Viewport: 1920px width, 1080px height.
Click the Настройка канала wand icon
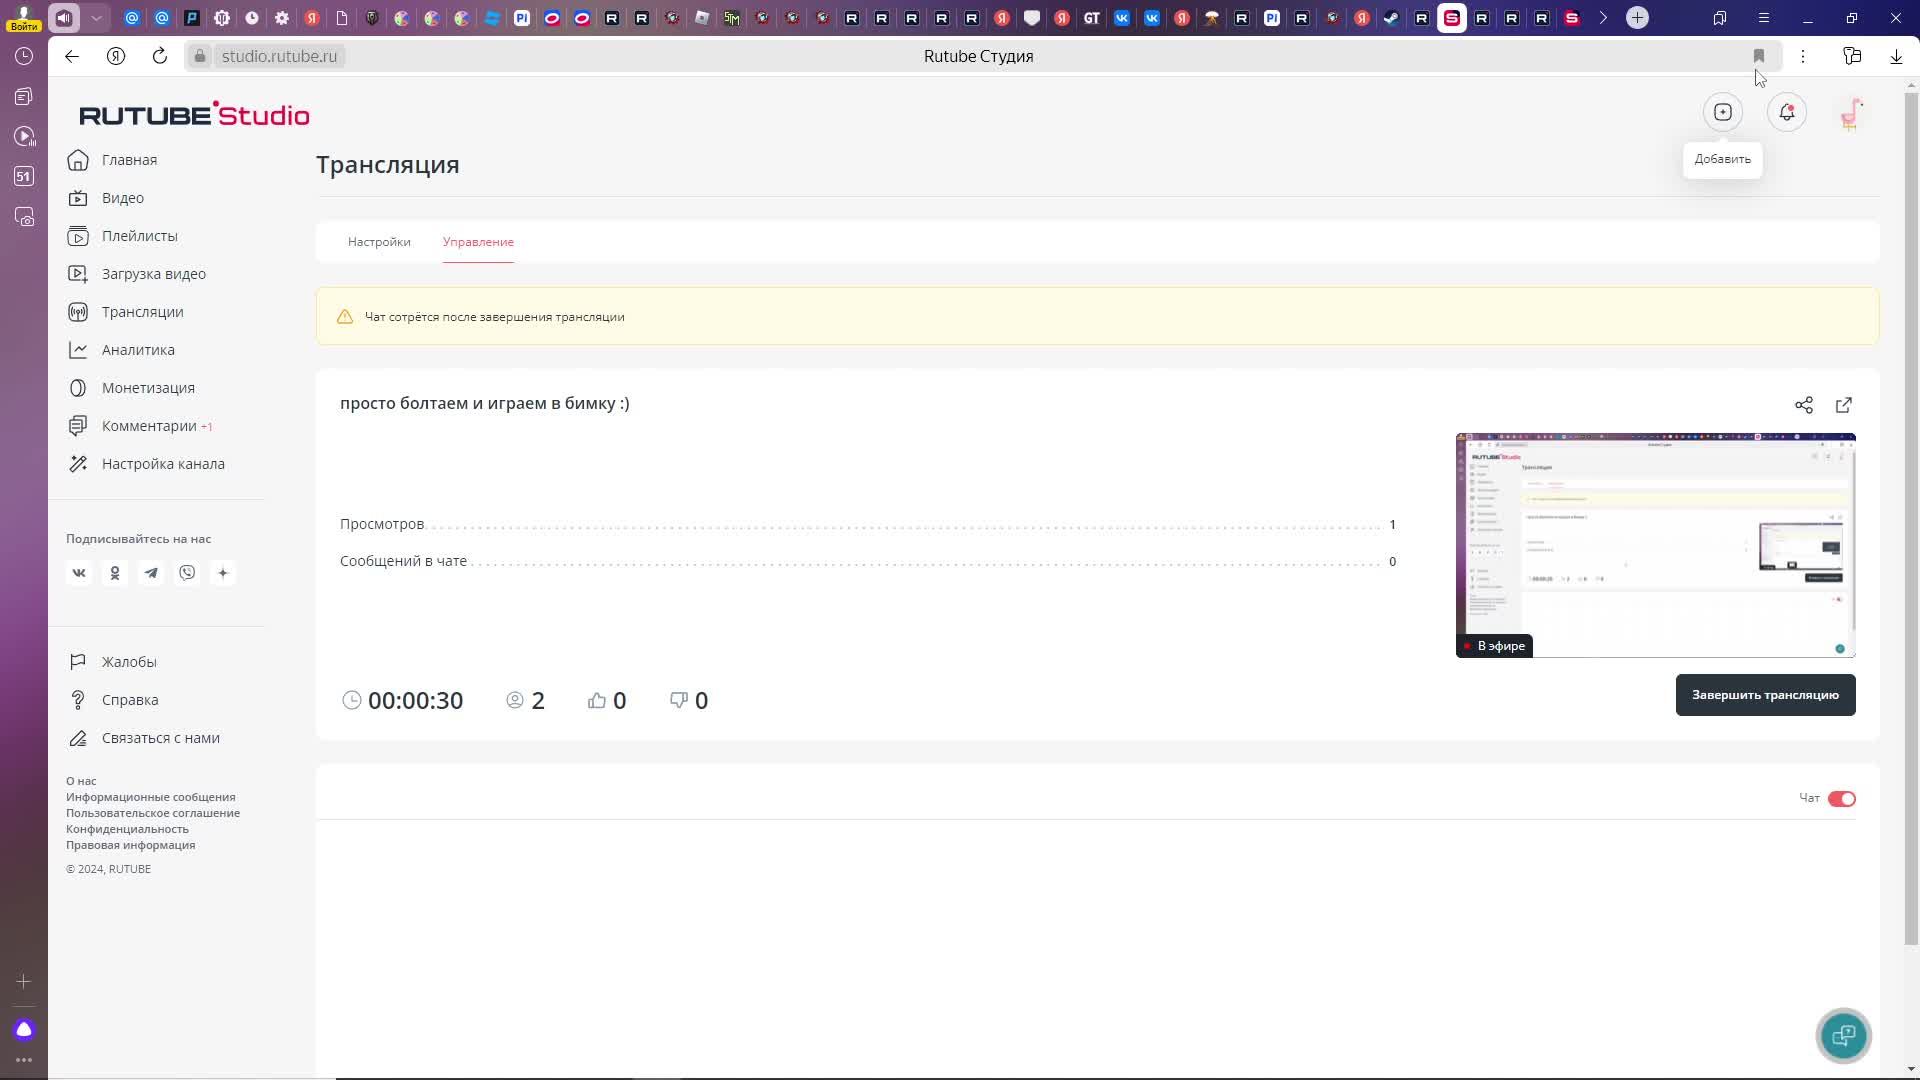[x=78, y=464]
